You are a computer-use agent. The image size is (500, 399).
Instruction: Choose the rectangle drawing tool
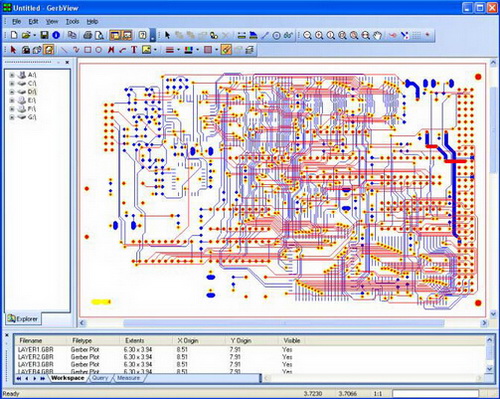[88, 50]
